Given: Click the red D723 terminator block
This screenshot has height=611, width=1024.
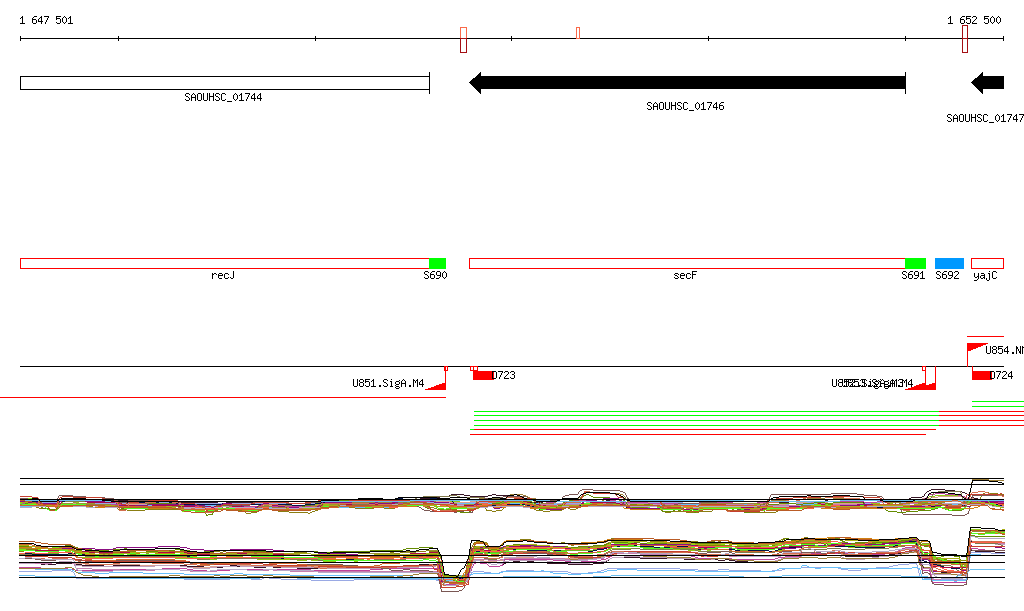Looking at the screenshot, I should [483, 375].
